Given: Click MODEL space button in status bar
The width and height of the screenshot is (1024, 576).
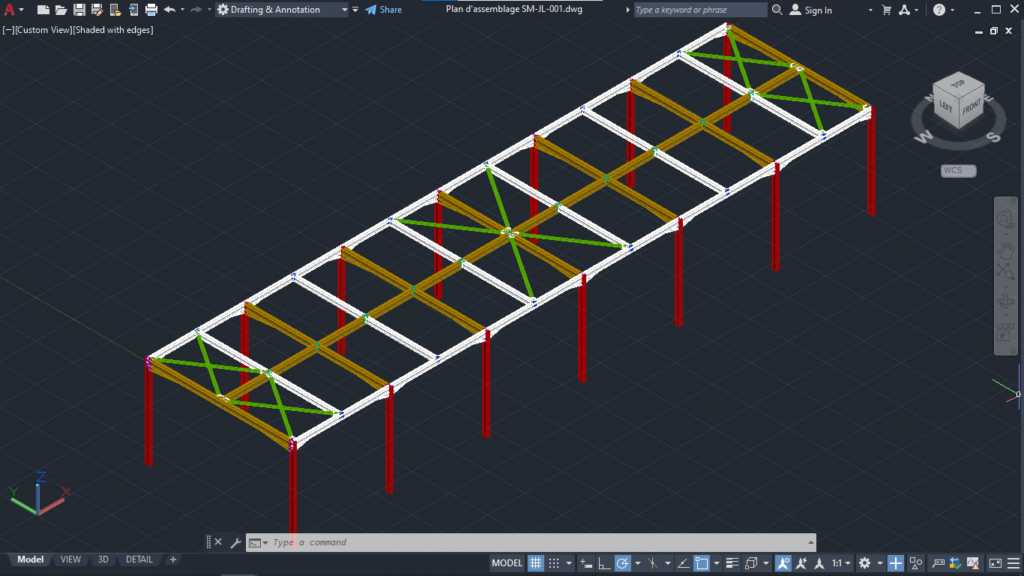Looking at the screenshot, I should coord(507,563).
